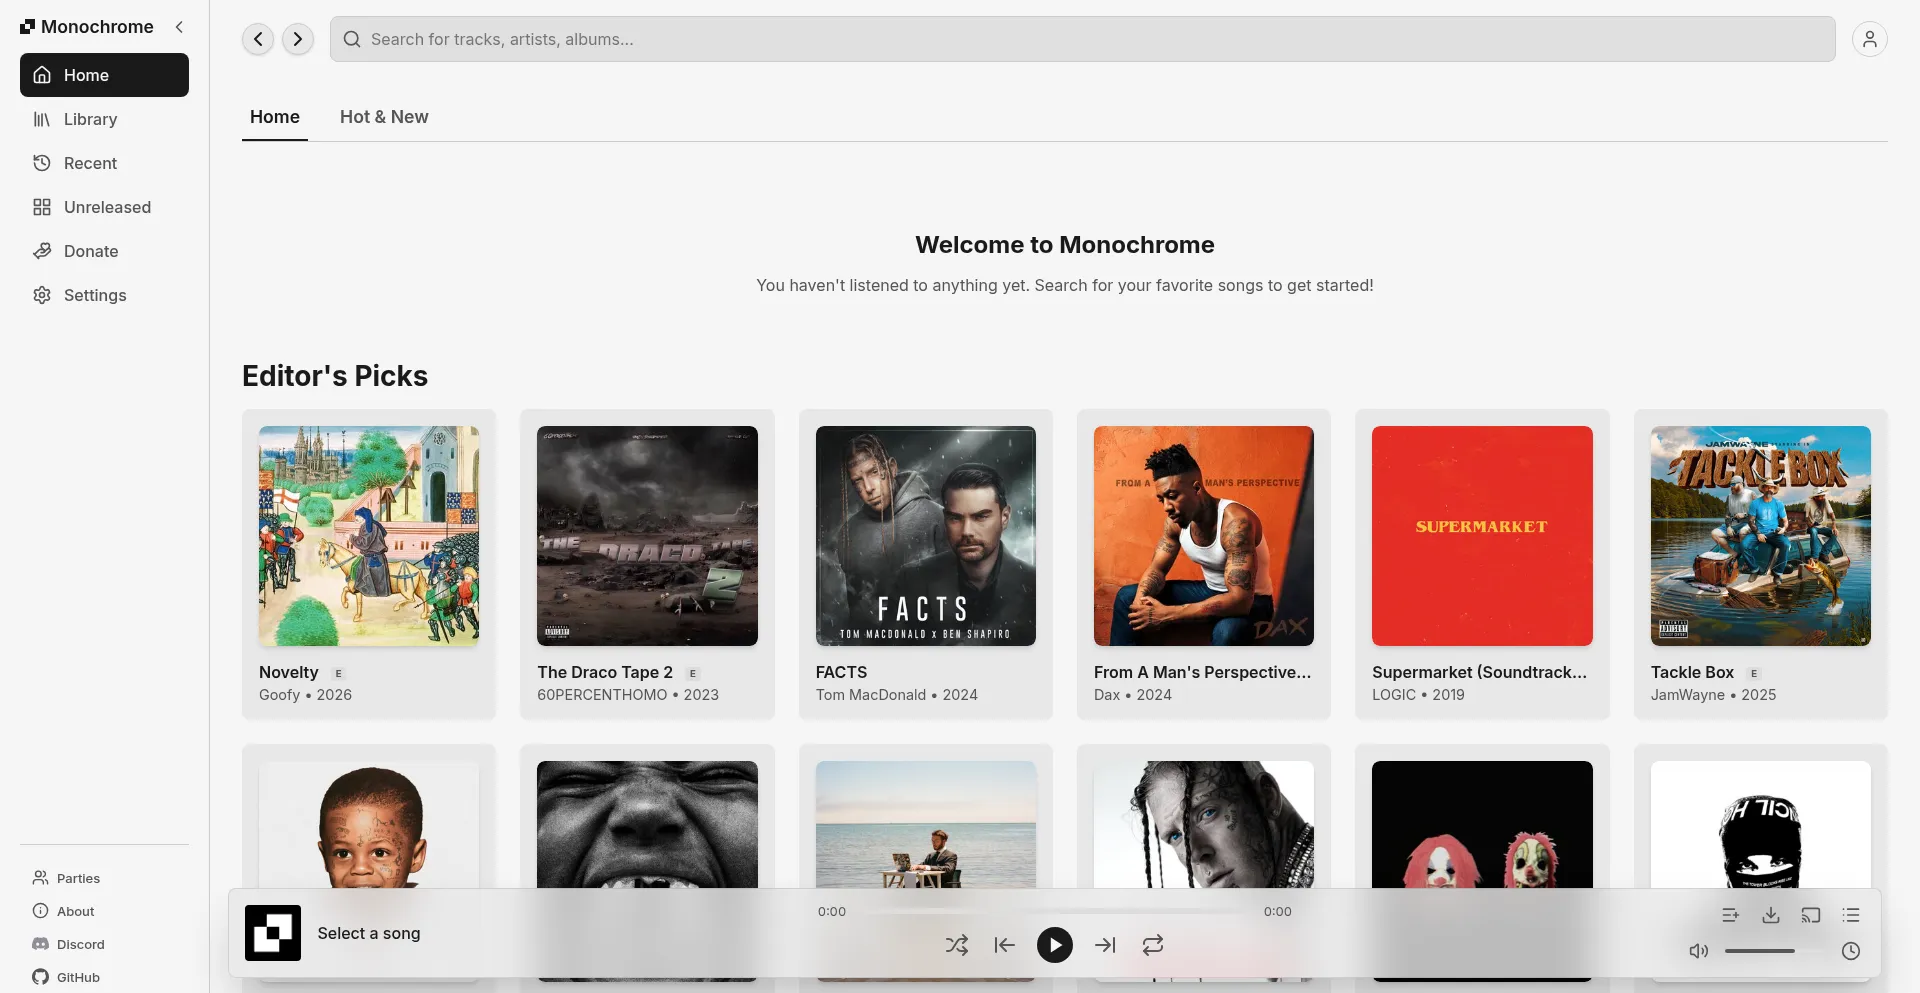The height and width of the screenshot is (993, 1920).
Task: Click the Donate hand-heart icon
Action: [x=42, y=251]
